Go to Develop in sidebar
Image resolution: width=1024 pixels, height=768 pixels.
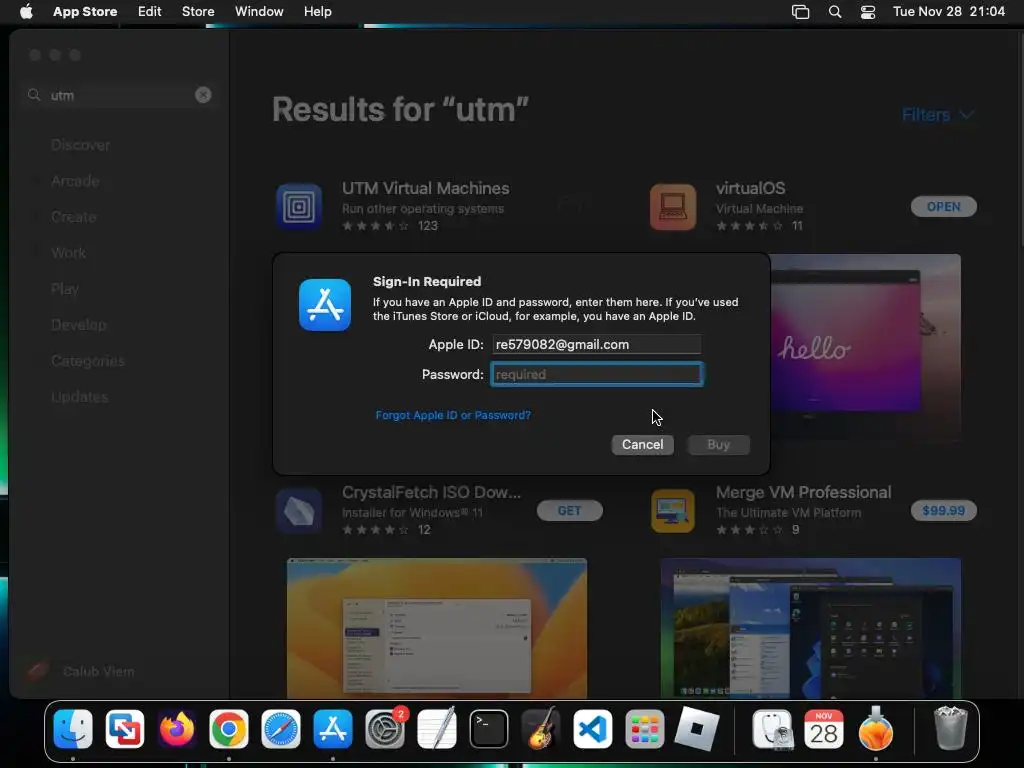point(78,325)
